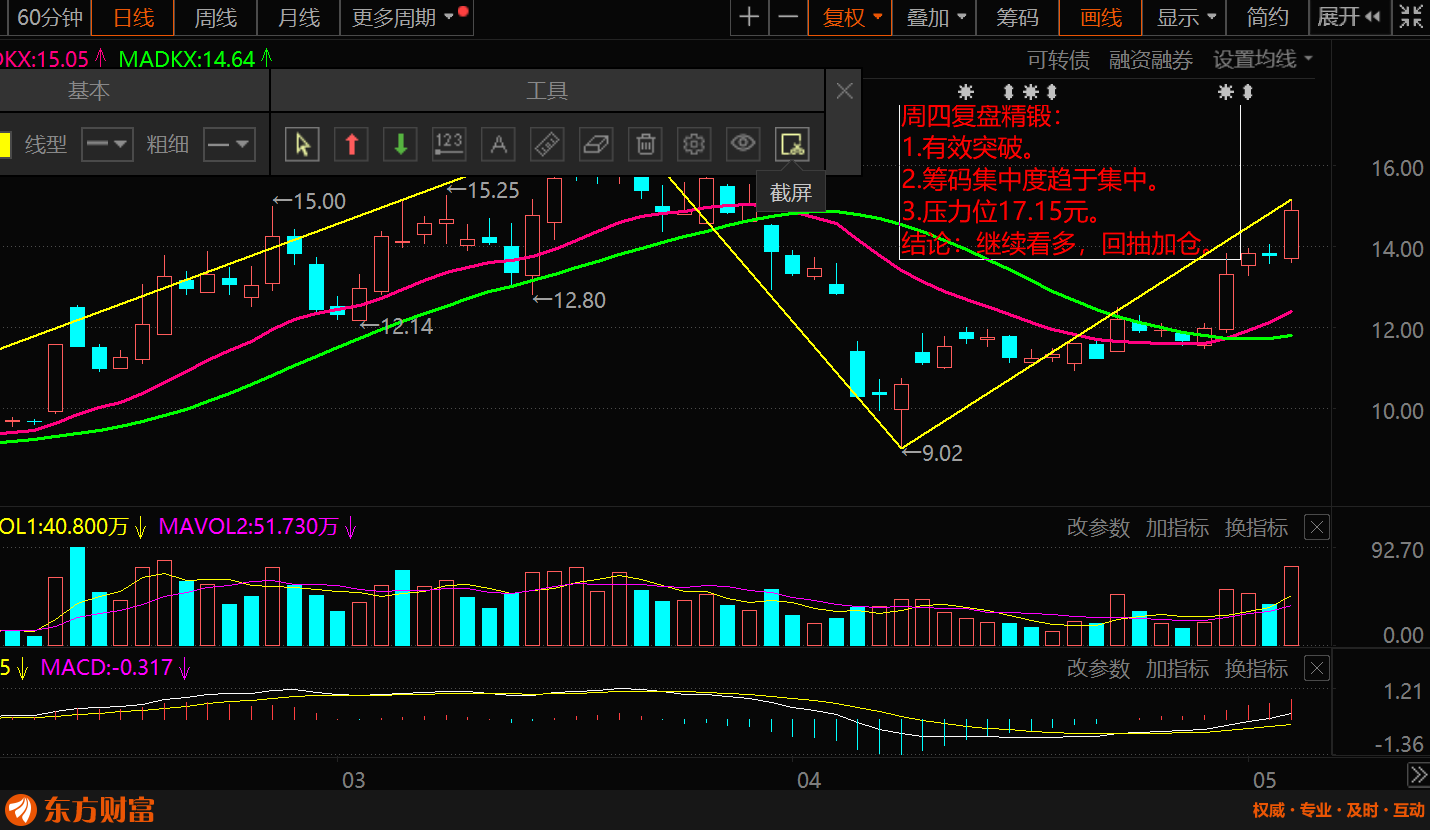Click the 12.80 price label
This screenshot has width=1430, height=830.
click(x=569, y=300)
